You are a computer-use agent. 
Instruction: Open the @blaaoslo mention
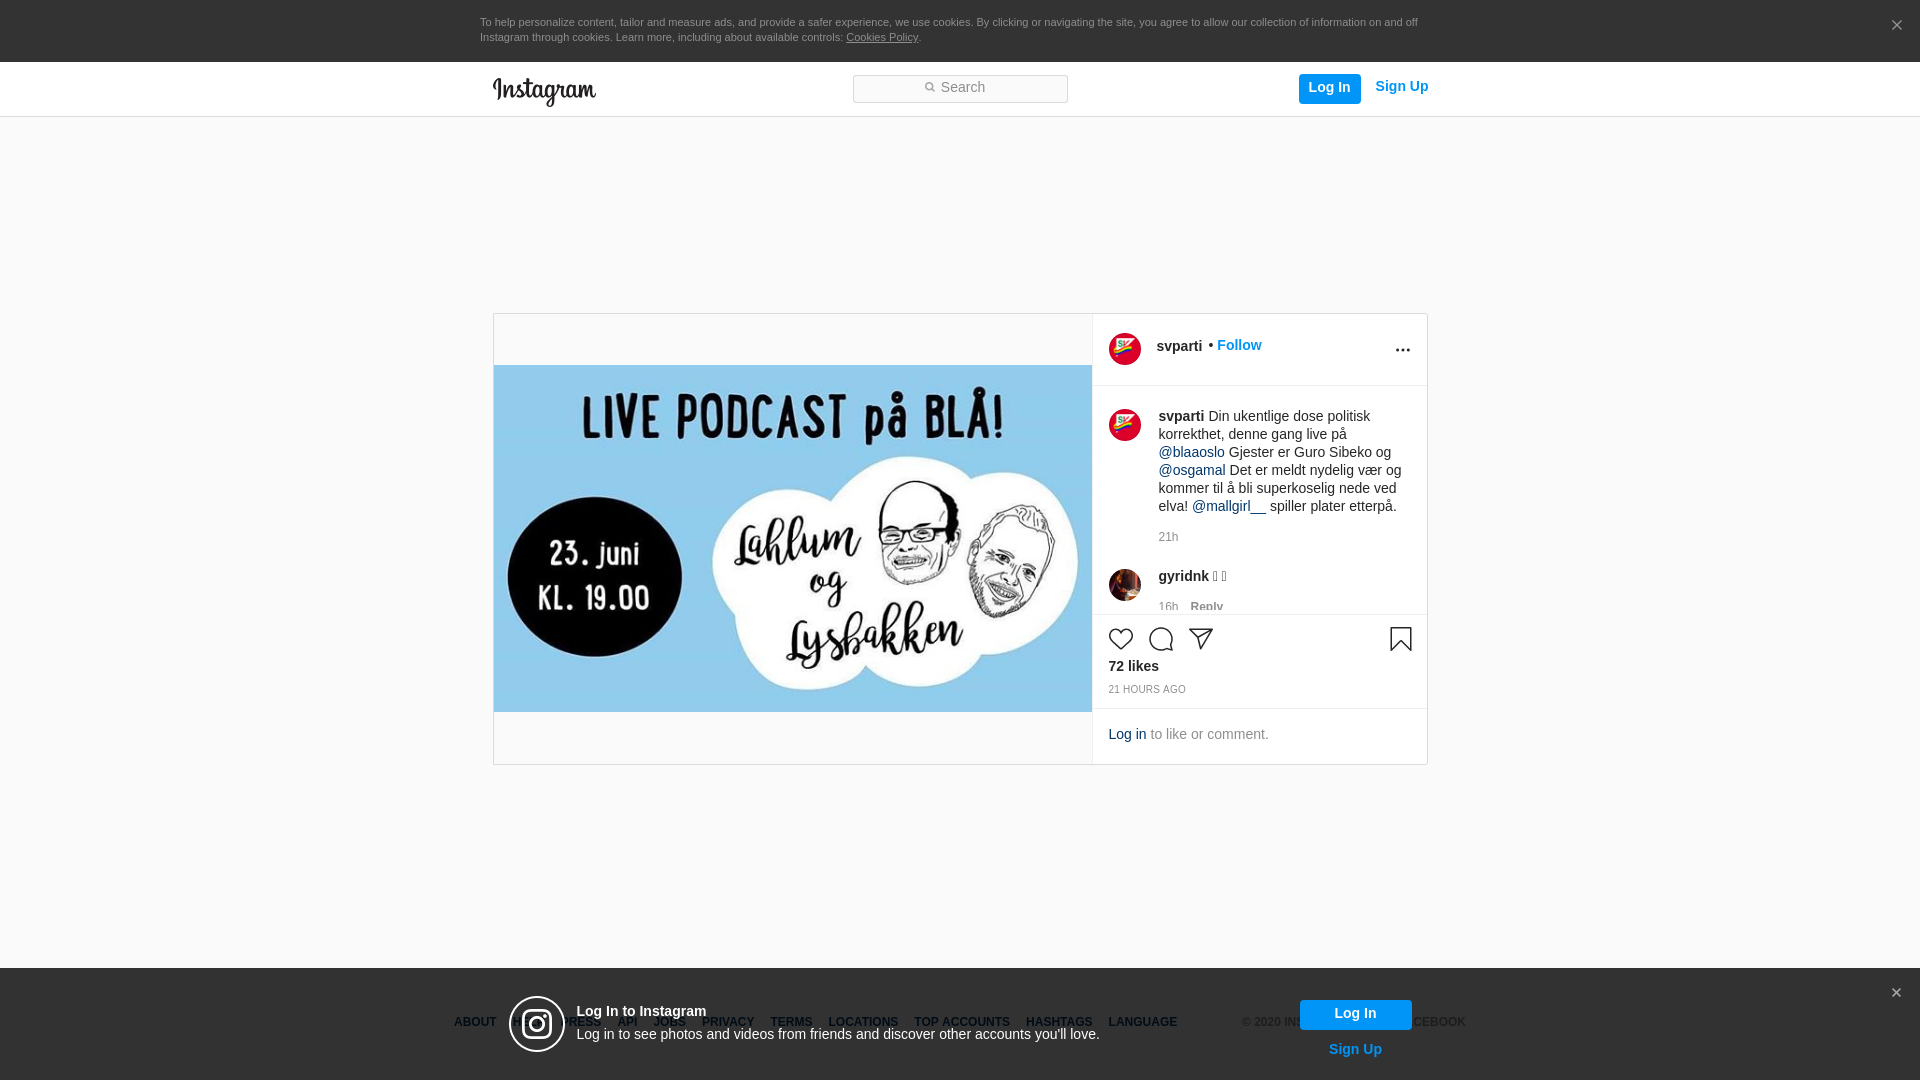(x=1191, y=452)
